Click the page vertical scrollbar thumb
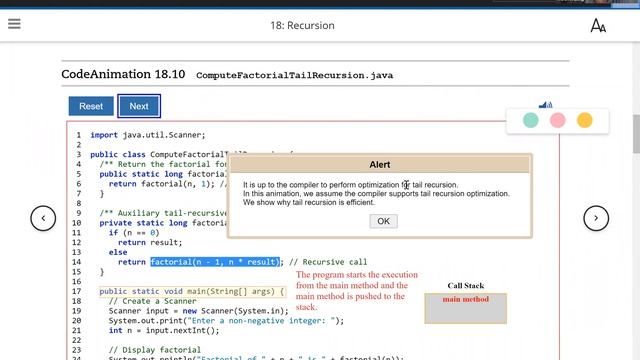640x360 pixels. (636, 133)
